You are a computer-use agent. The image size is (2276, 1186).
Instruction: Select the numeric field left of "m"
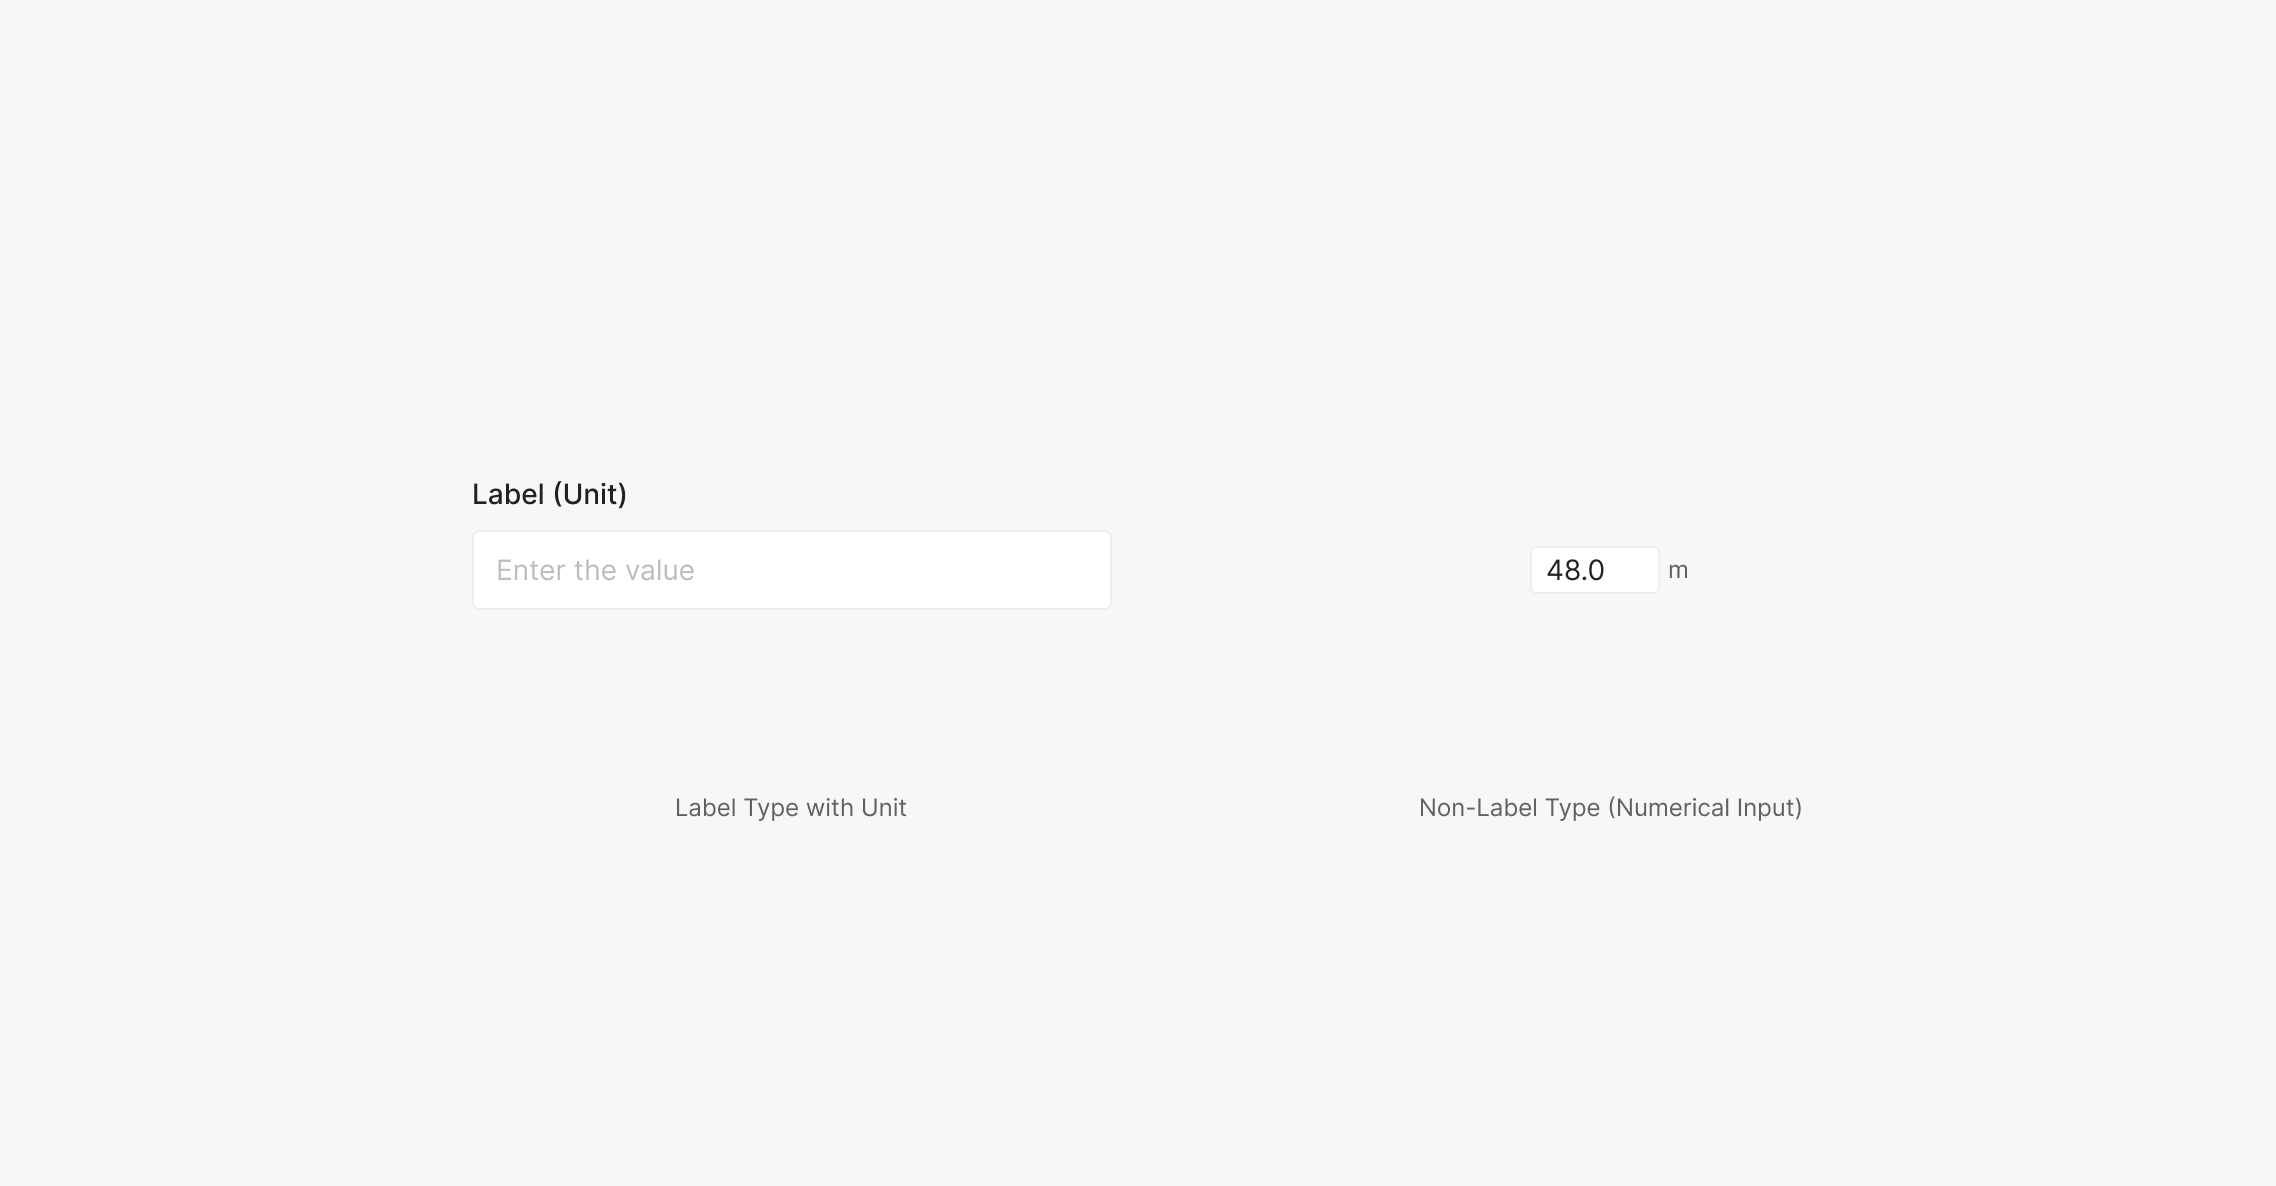tap(1594, 570)
